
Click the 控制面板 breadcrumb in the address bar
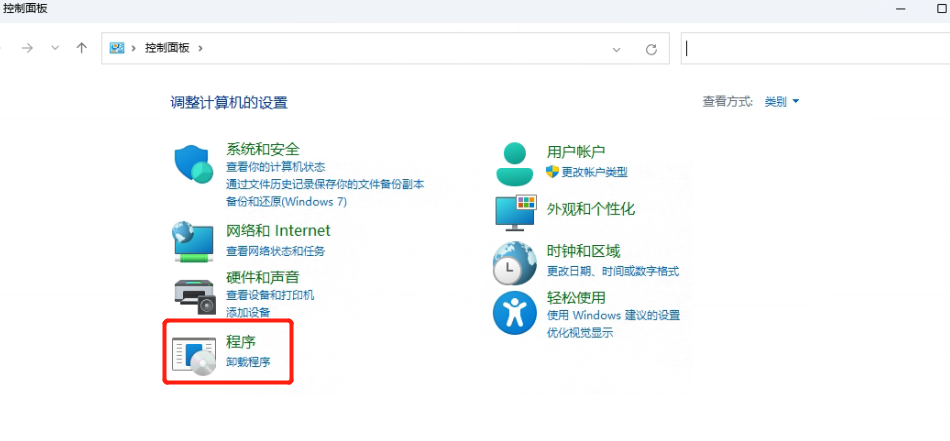point(167,48)
